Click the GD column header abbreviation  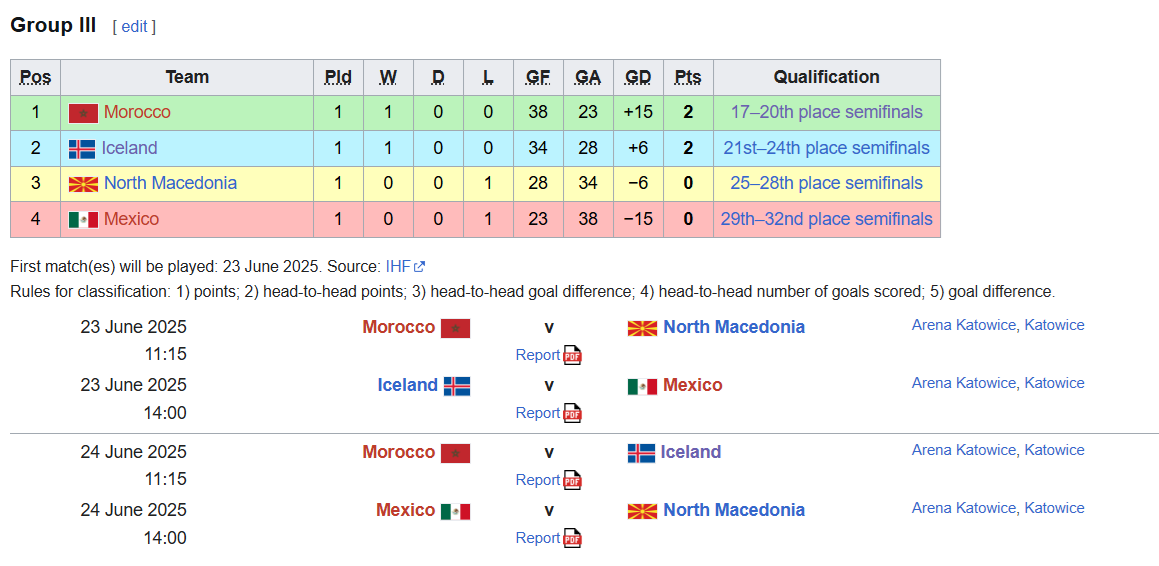tap(638, 77)
